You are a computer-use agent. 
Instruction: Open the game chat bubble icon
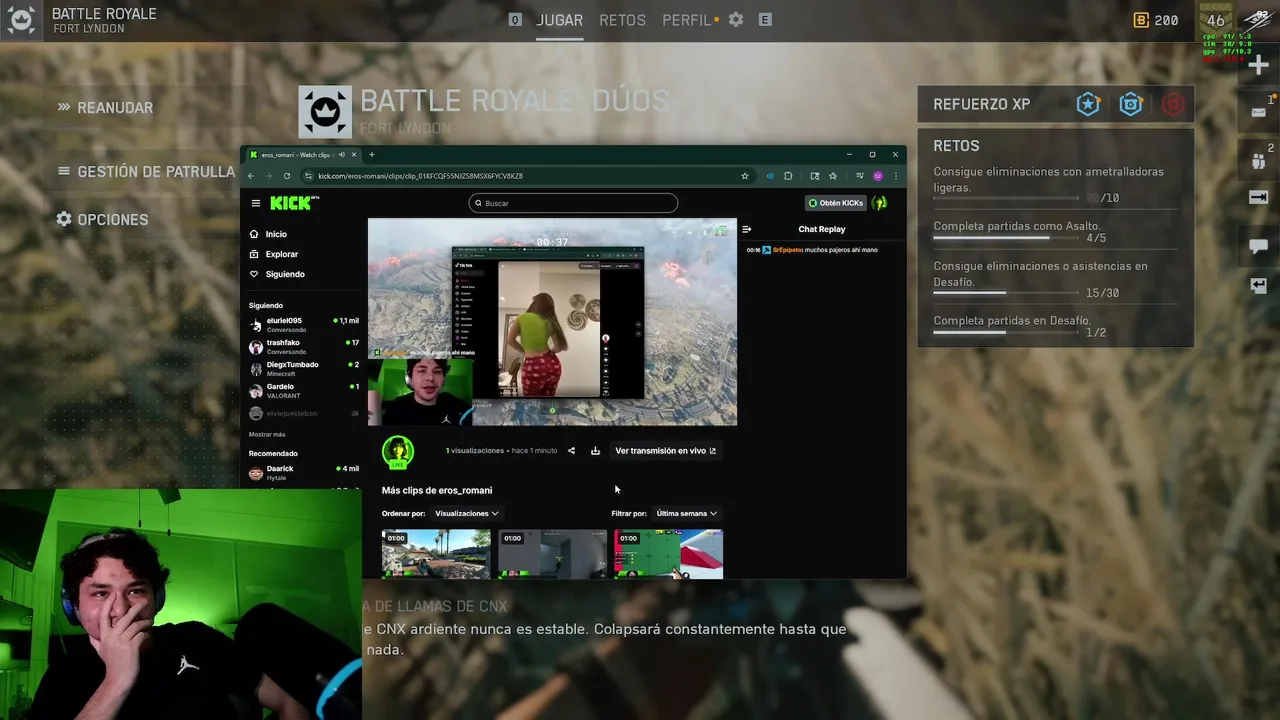(x=1259, y=246)
